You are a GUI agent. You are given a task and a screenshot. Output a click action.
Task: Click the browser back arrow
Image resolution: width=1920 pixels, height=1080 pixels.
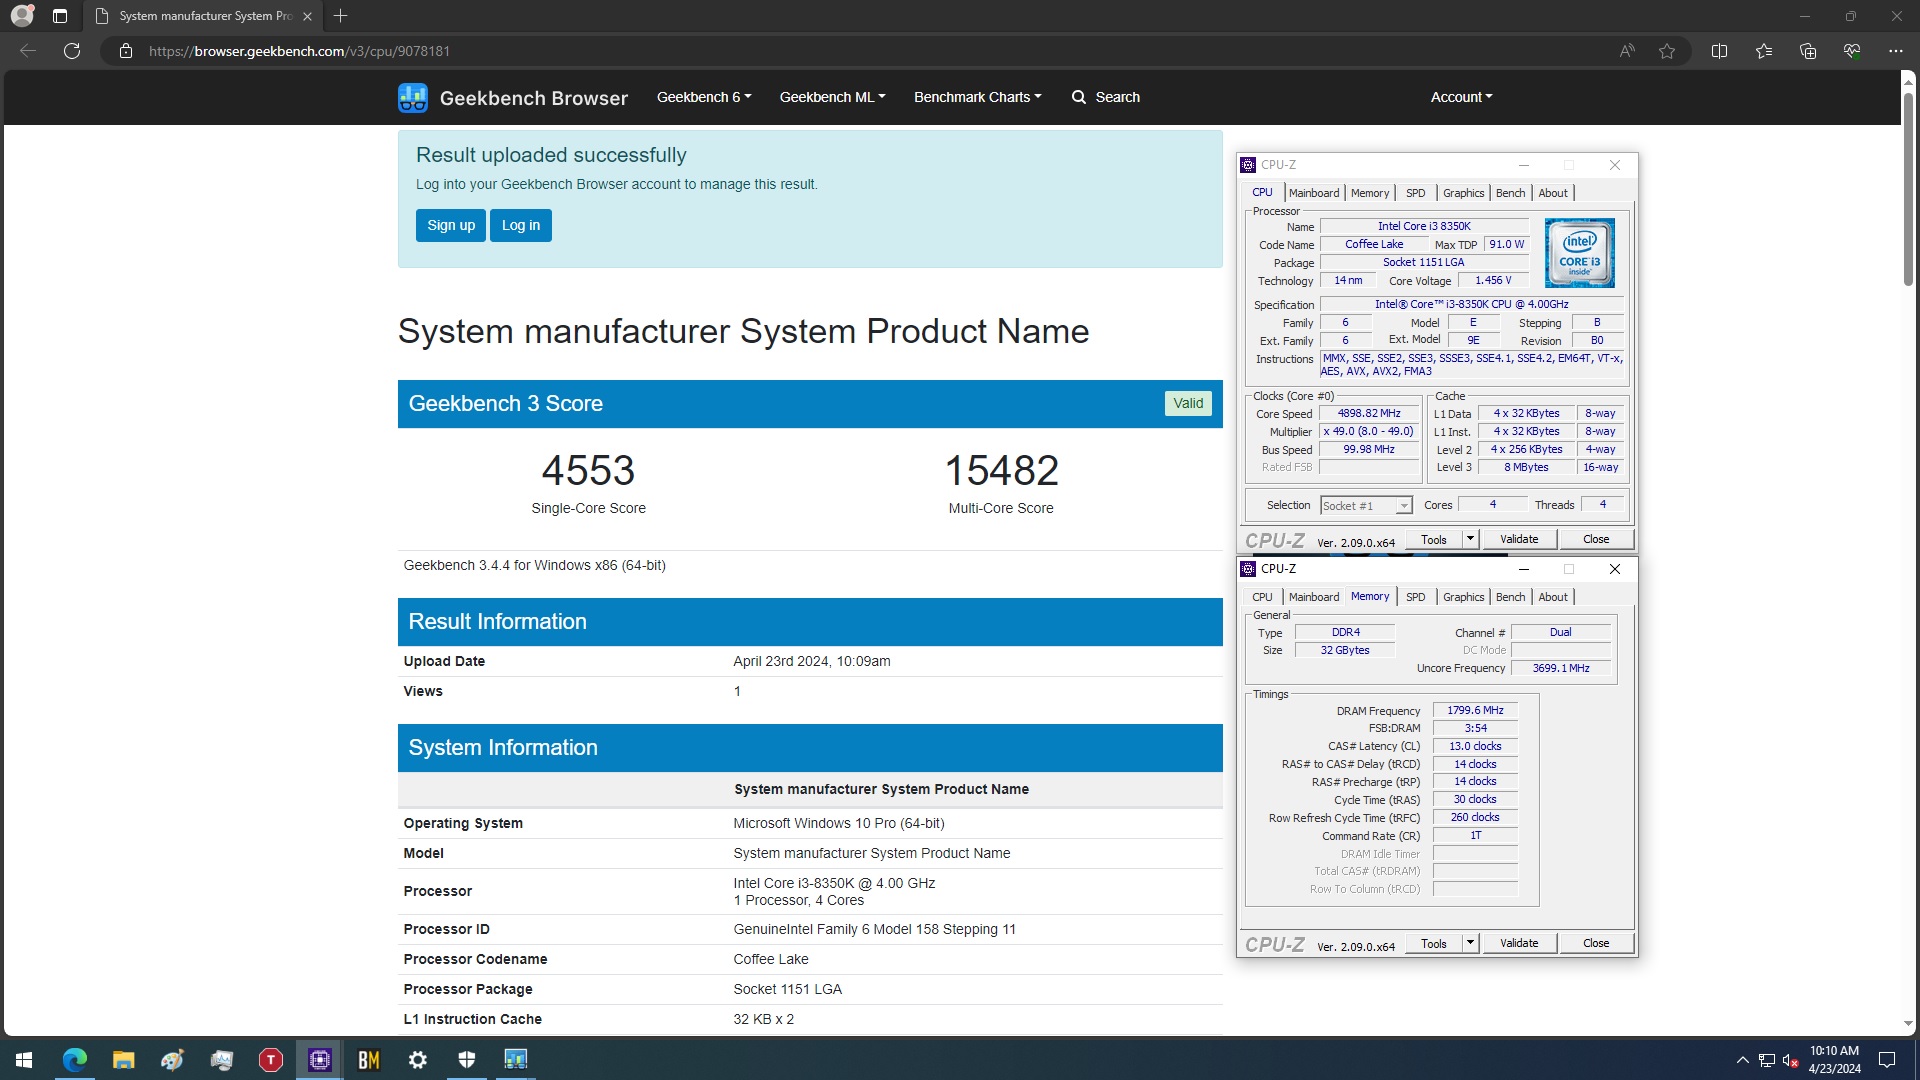(28, 51)
